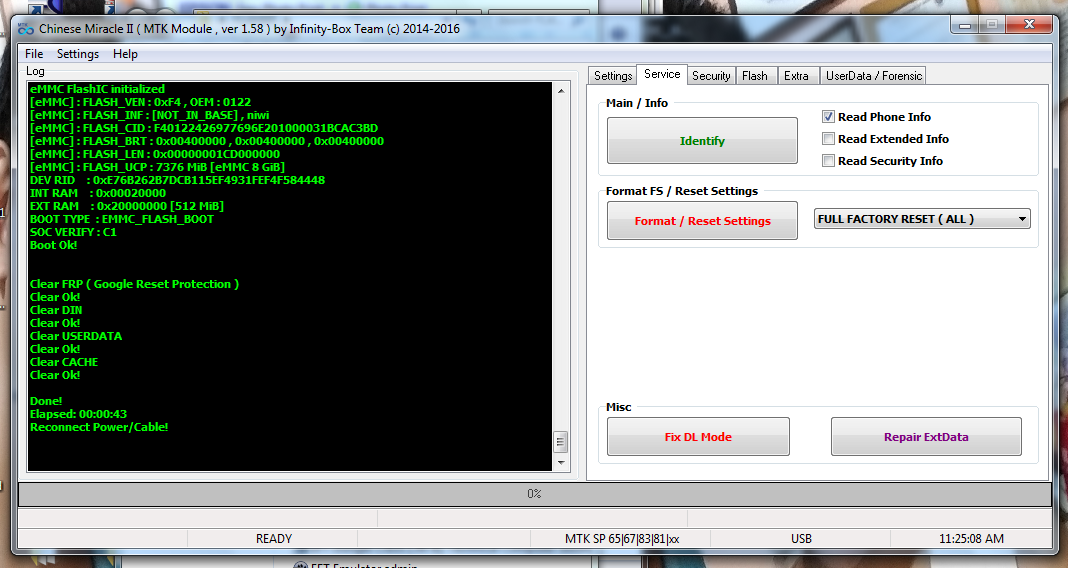Viewport: 1068px width, 568px height.
Task: Click the Repair ExtData button
Action: click(x=926, y=437)
